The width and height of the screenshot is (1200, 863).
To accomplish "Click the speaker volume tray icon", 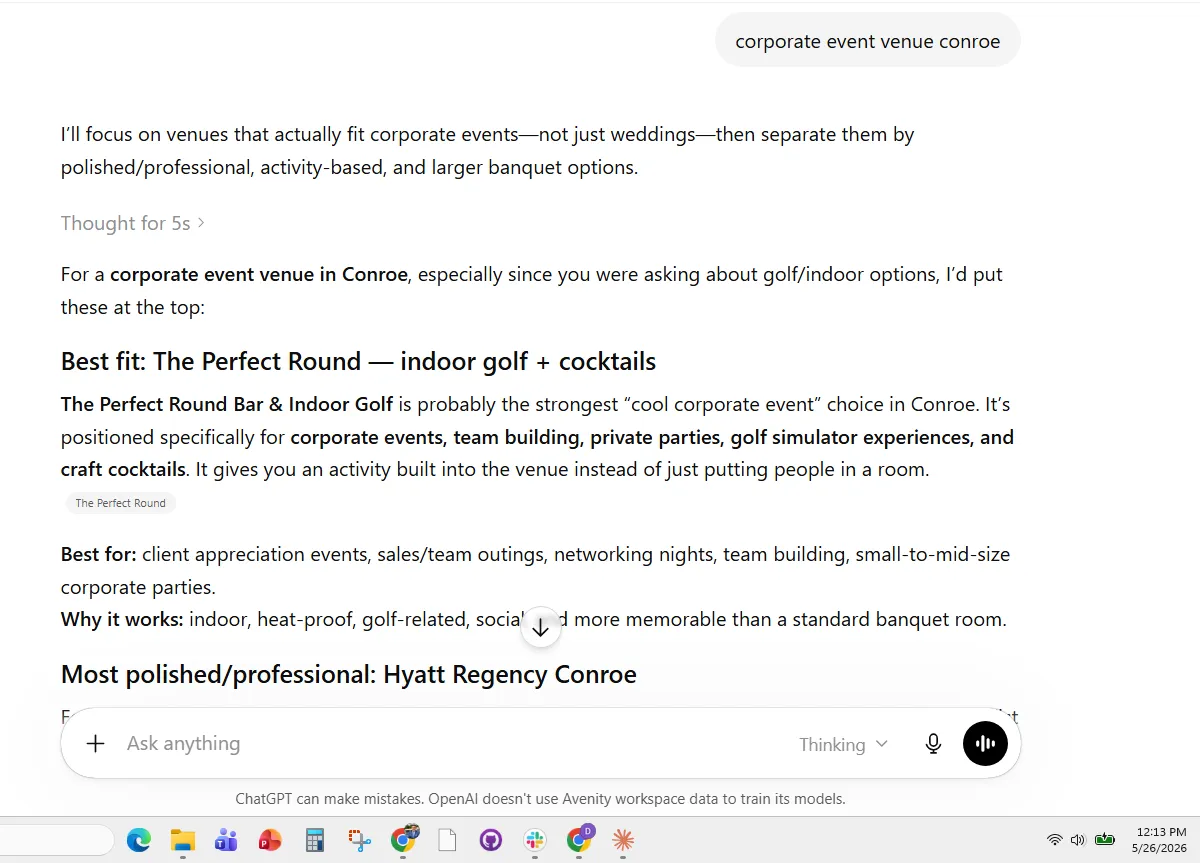I will click(x=1078, y=840).
